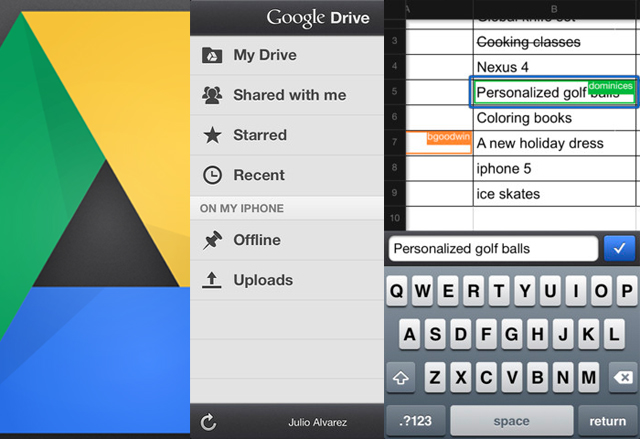Screen dimensions: 640x439
Task: Select row header 8
Action: 395,168
